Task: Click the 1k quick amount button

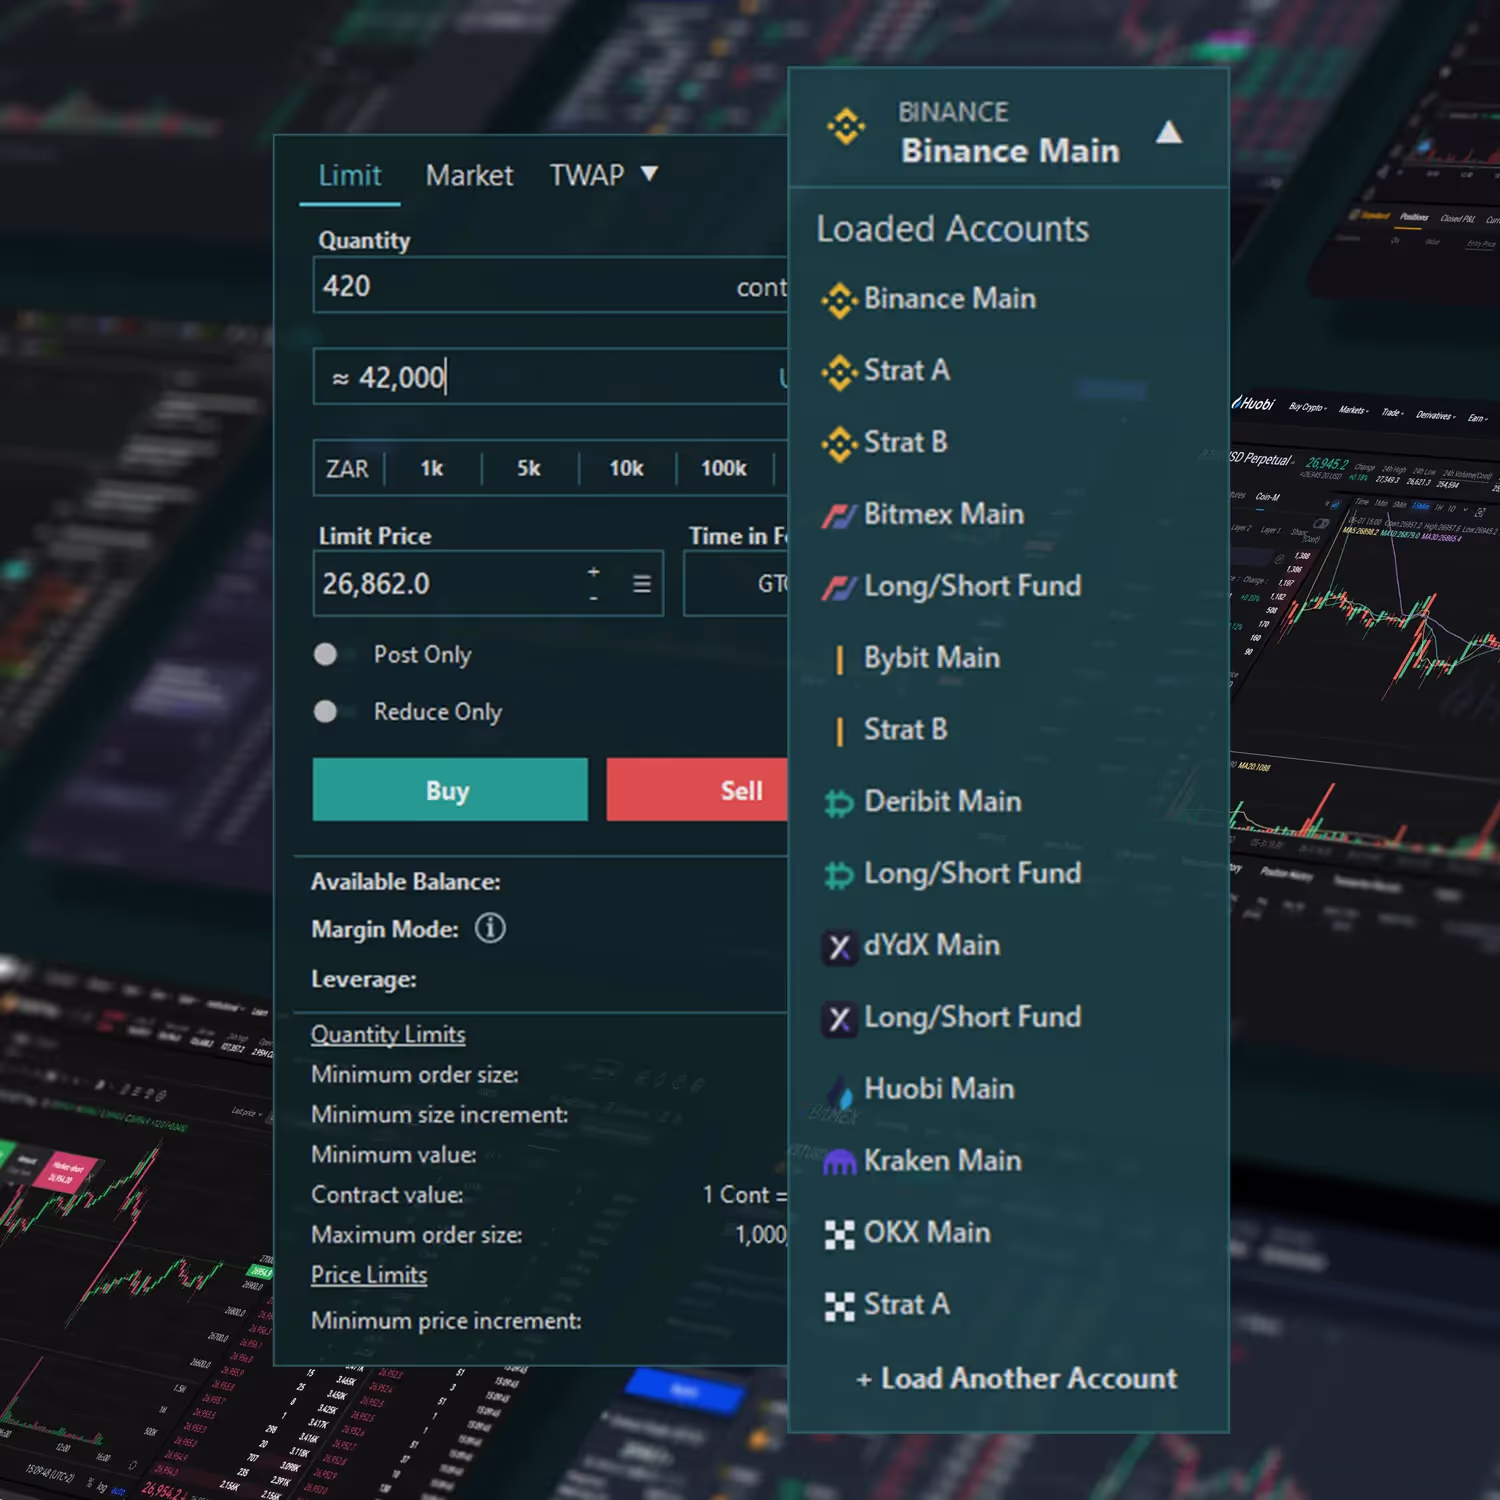Action: (432, 468)
